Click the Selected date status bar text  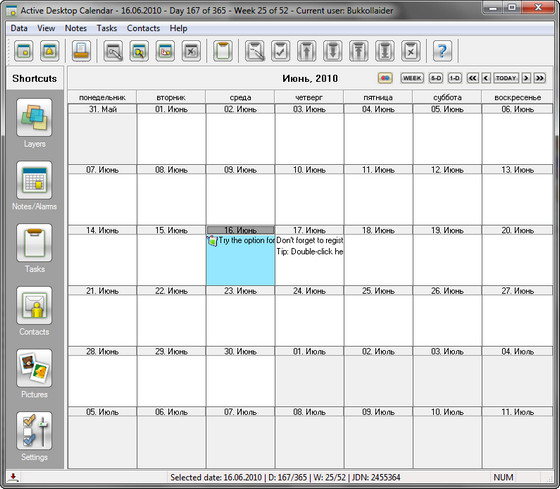pyautogui.click(x=285, y=477)
